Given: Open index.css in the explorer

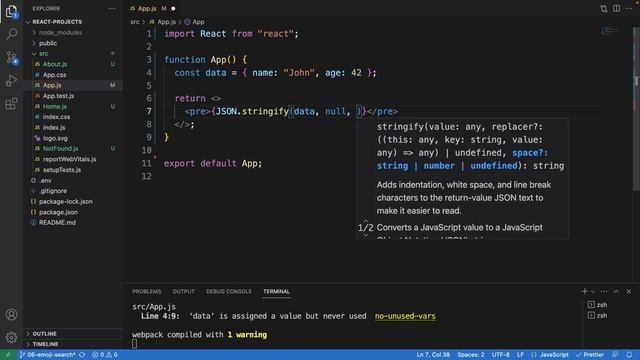Looking at the screenshot, I should pos(56,117).
